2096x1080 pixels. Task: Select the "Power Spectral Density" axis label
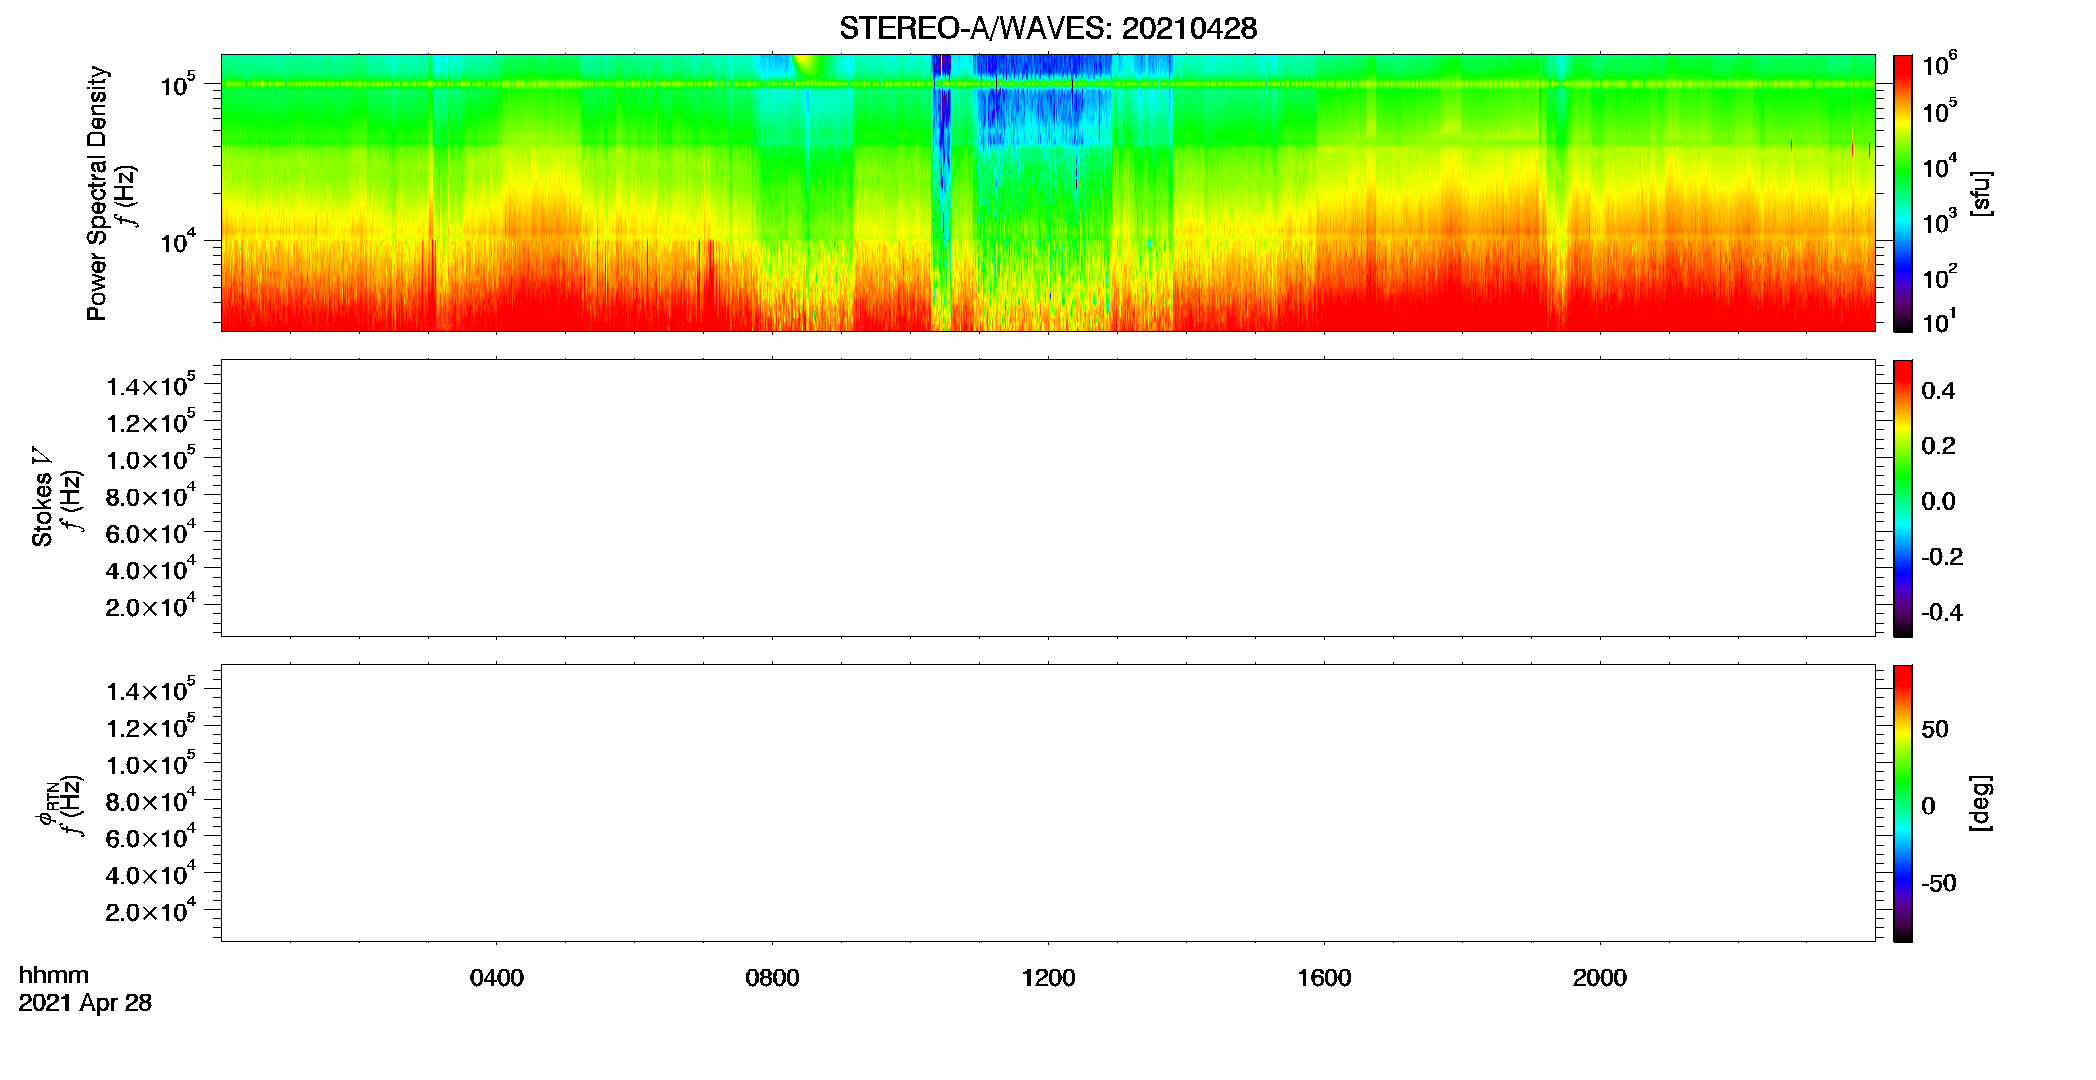pos(97,193)
